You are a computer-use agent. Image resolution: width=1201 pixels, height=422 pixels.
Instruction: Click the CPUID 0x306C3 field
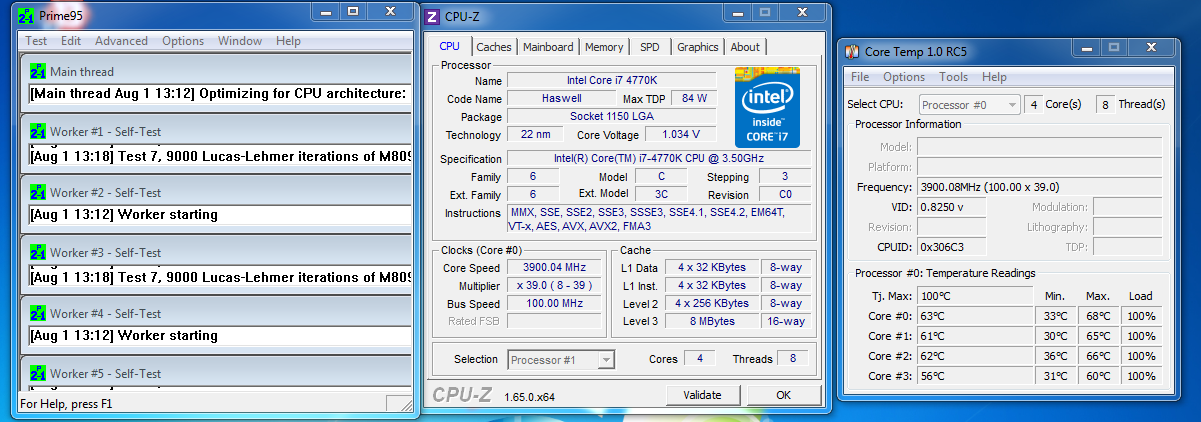(x=951, y=247)
